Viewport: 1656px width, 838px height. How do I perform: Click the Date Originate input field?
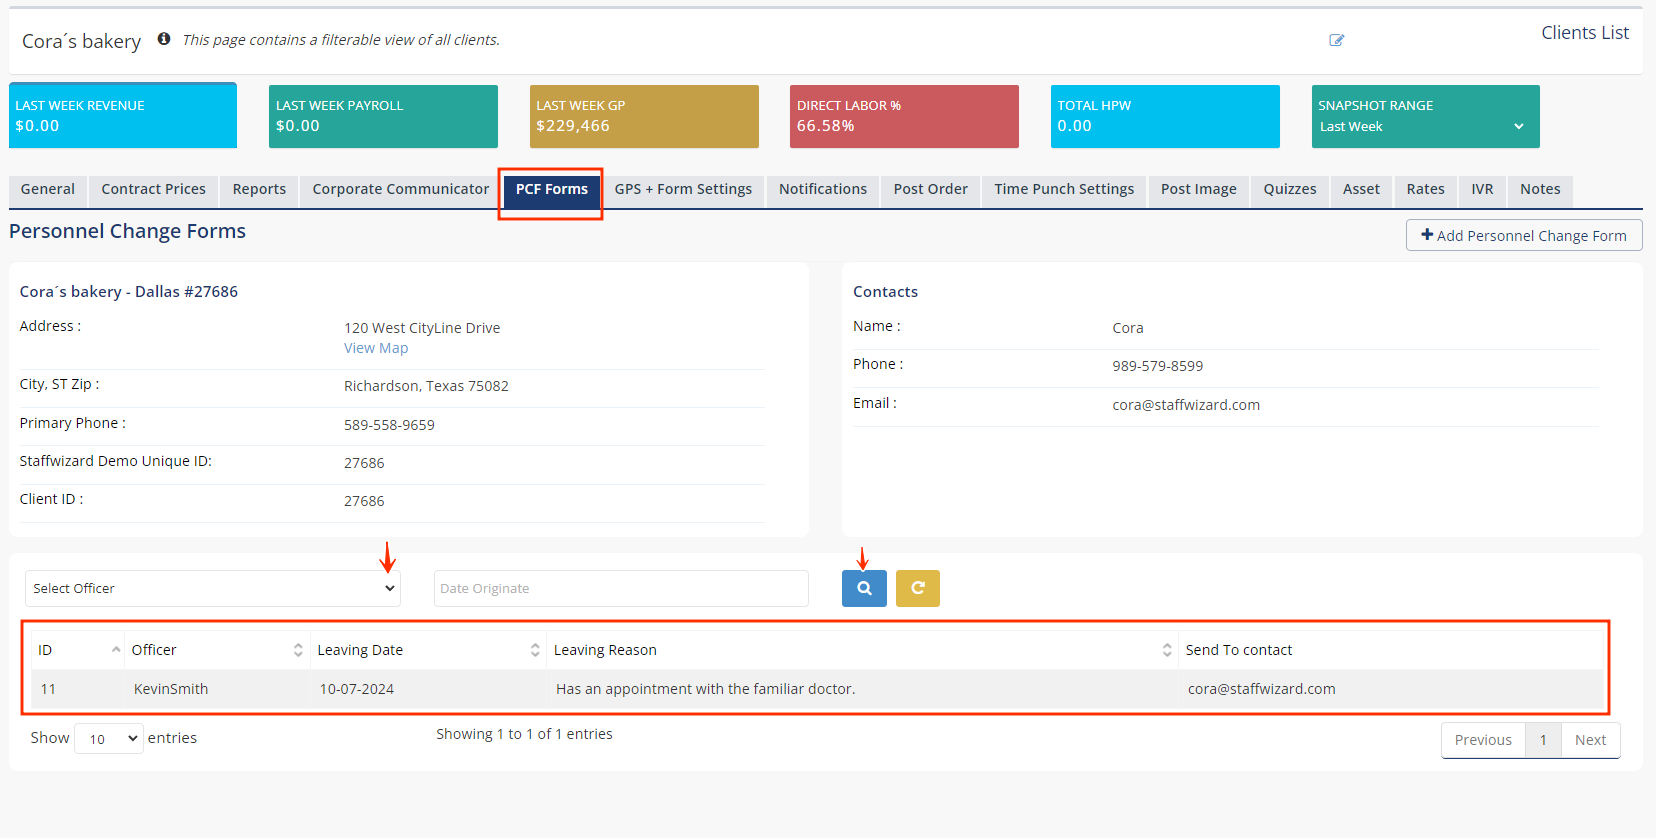click(x=620, y=588)
